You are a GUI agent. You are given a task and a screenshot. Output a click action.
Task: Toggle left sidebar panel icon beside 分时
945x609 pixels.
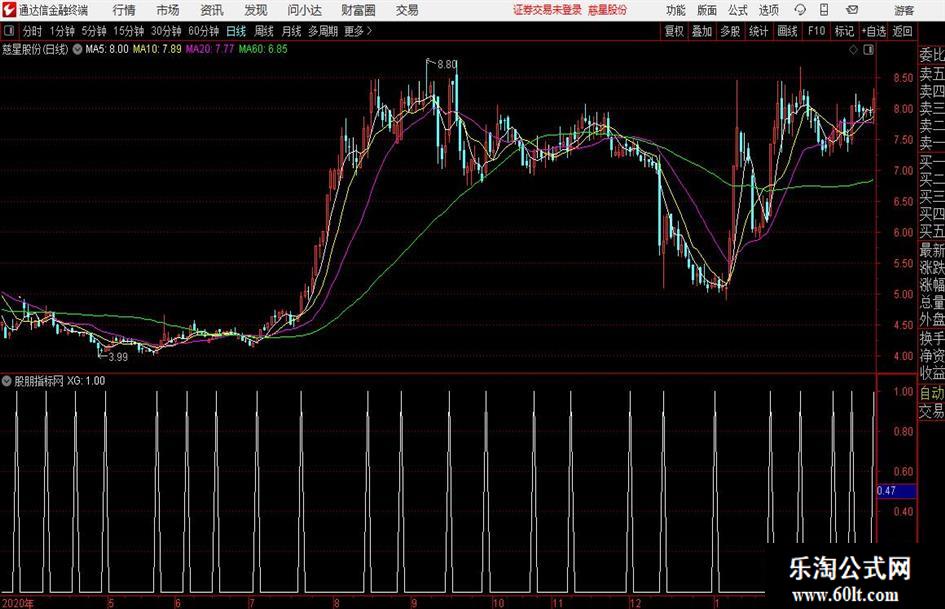(x=9, y=31)
